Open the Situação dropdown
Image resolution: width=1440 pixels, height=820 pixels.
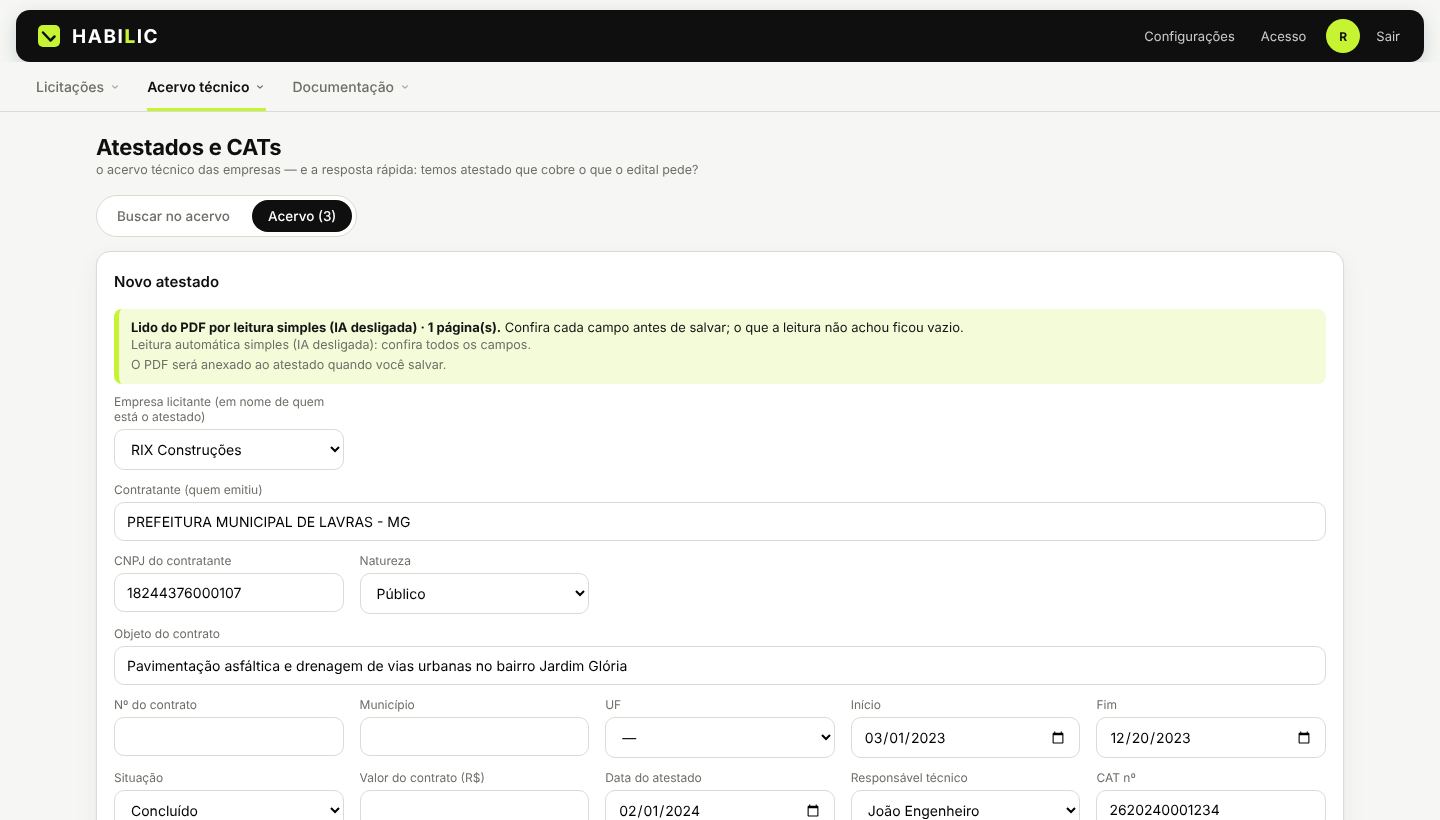coord(229,806)
